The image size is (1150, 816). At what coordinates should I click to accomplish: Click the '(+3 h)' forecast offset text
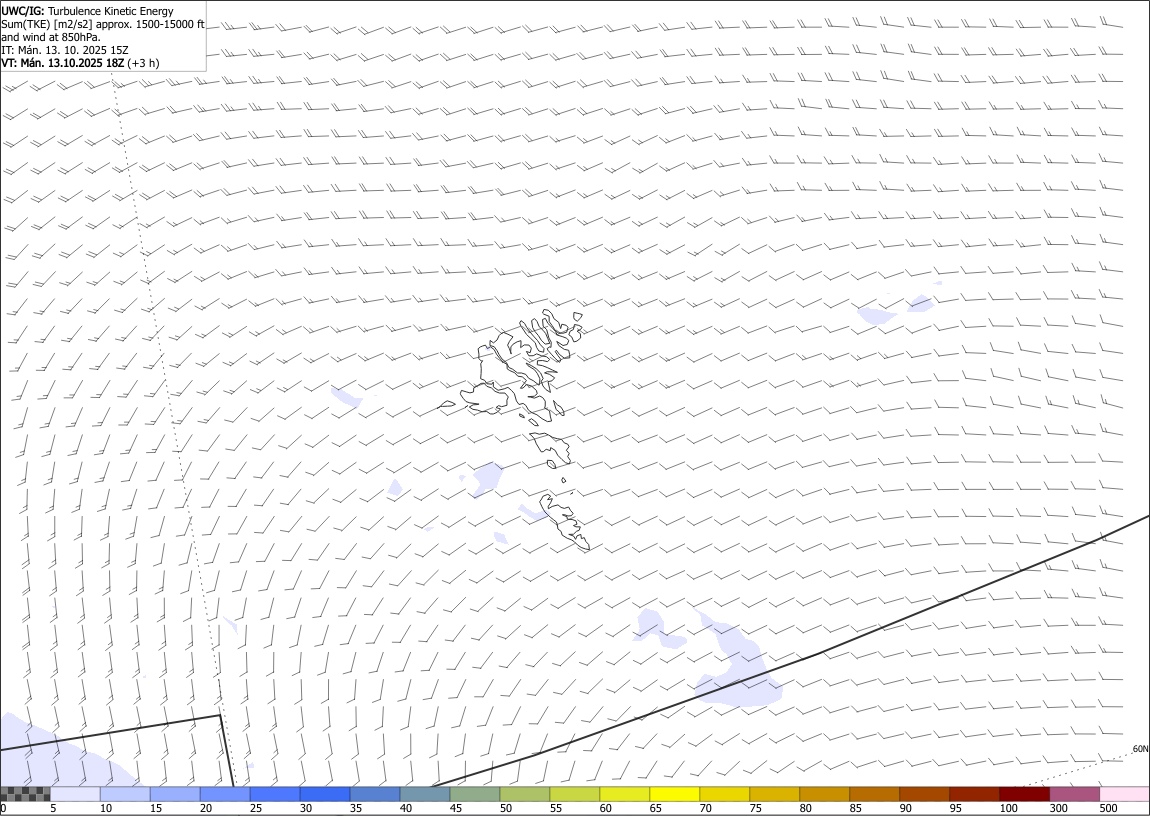pyautogui.click(x=143, y=63)
